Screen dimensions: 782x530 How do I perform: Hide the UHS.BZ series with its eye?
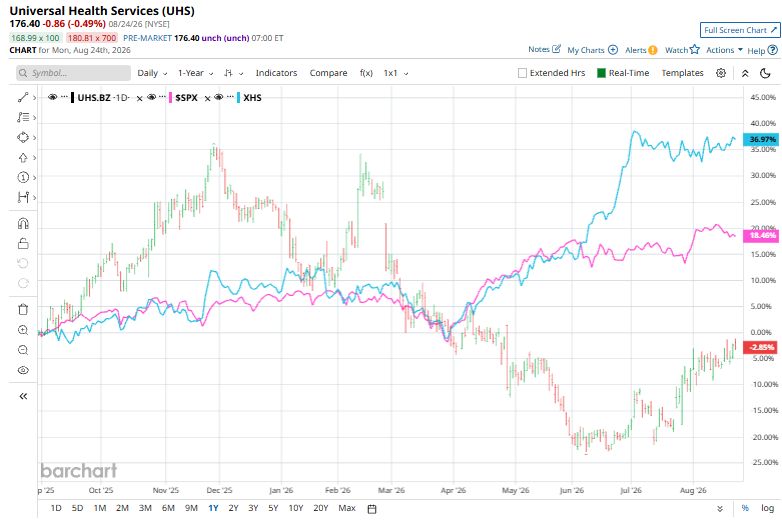click(x=52, y=97)
